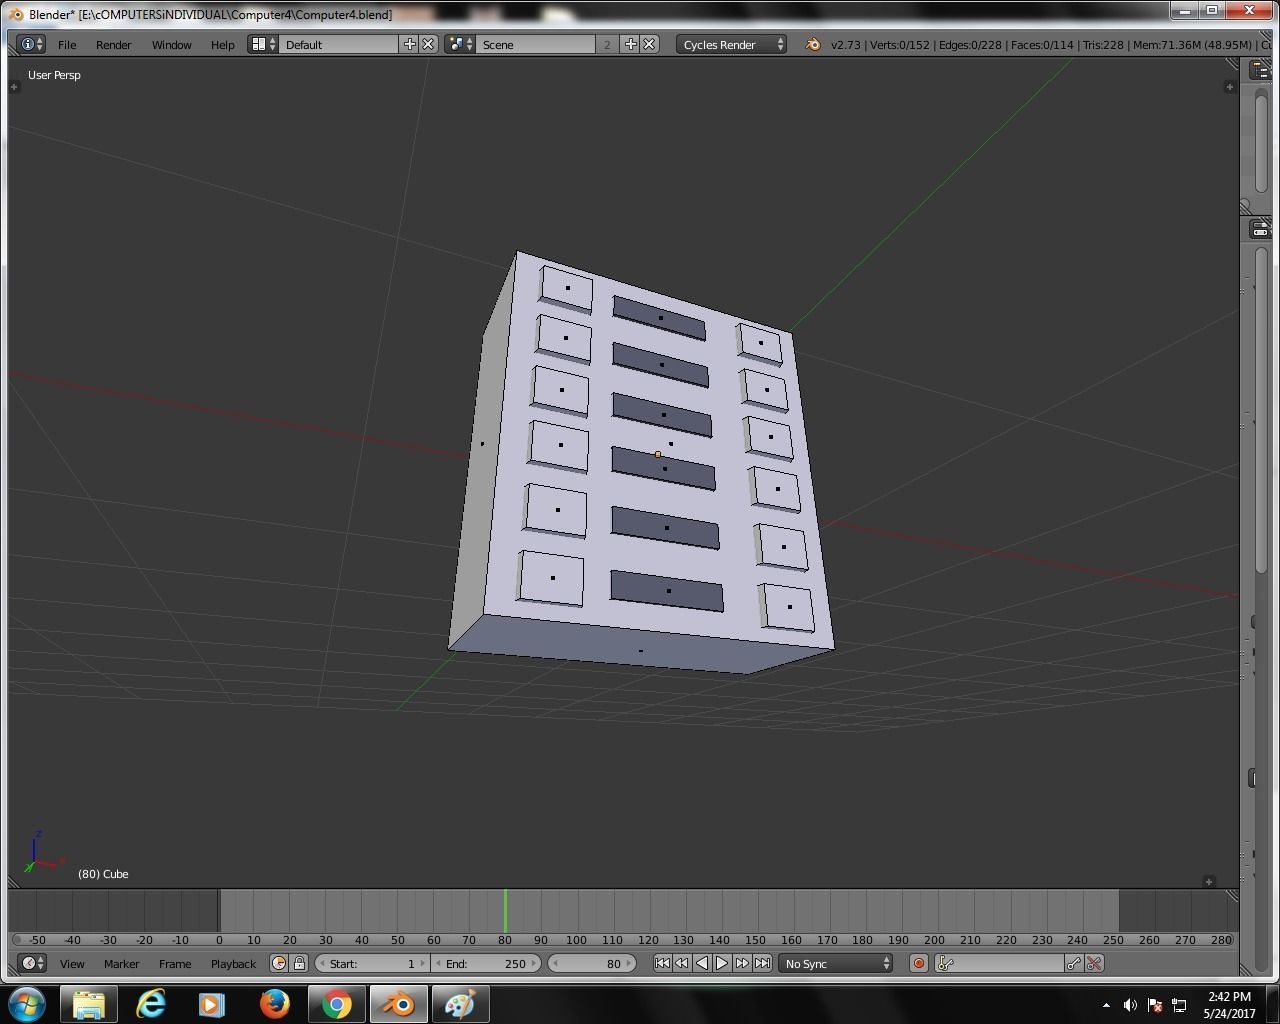Click the Blender taskbar icon
Image resolution: width=1280 pixels, height=1024 pixels.
(x=399, y=1004)
